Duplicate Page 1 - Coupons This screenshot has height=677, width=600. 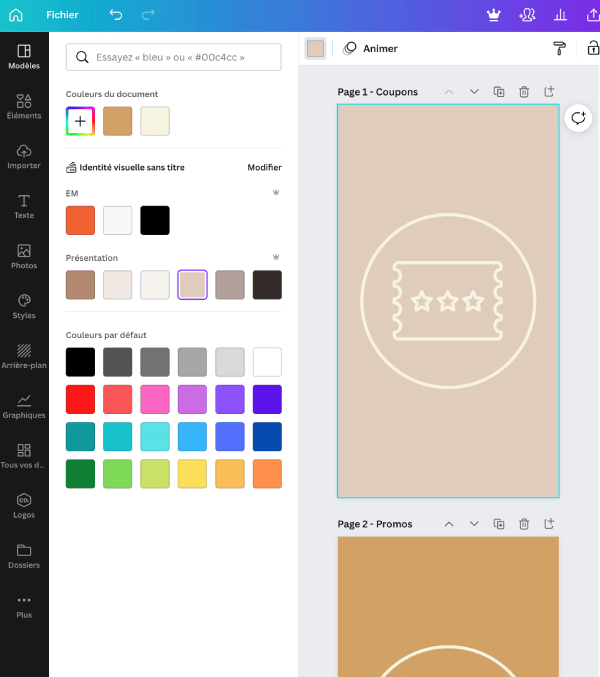click(499, 92)
